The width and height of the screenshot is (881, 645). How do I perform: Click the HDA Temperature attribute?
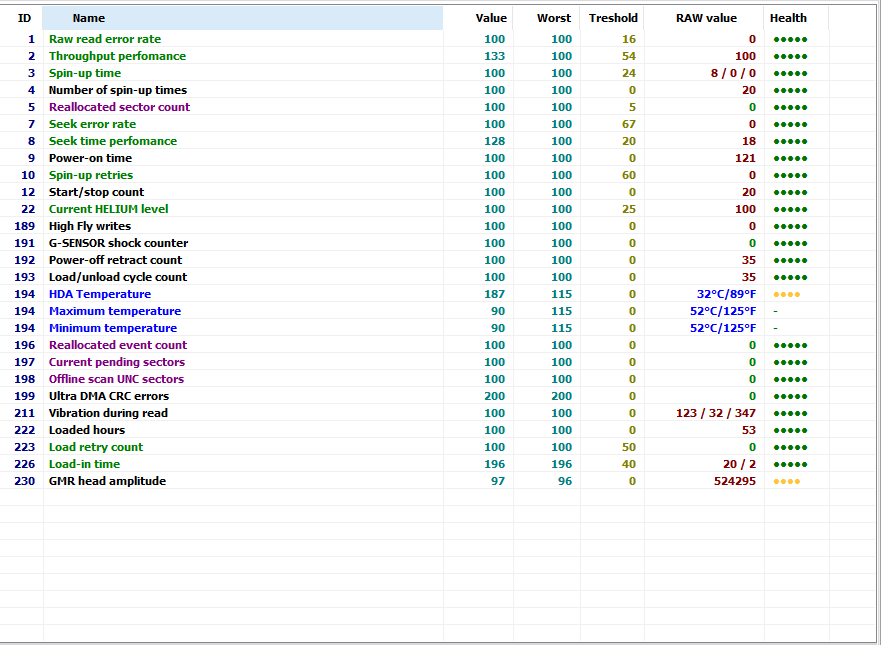pos(100,294)
